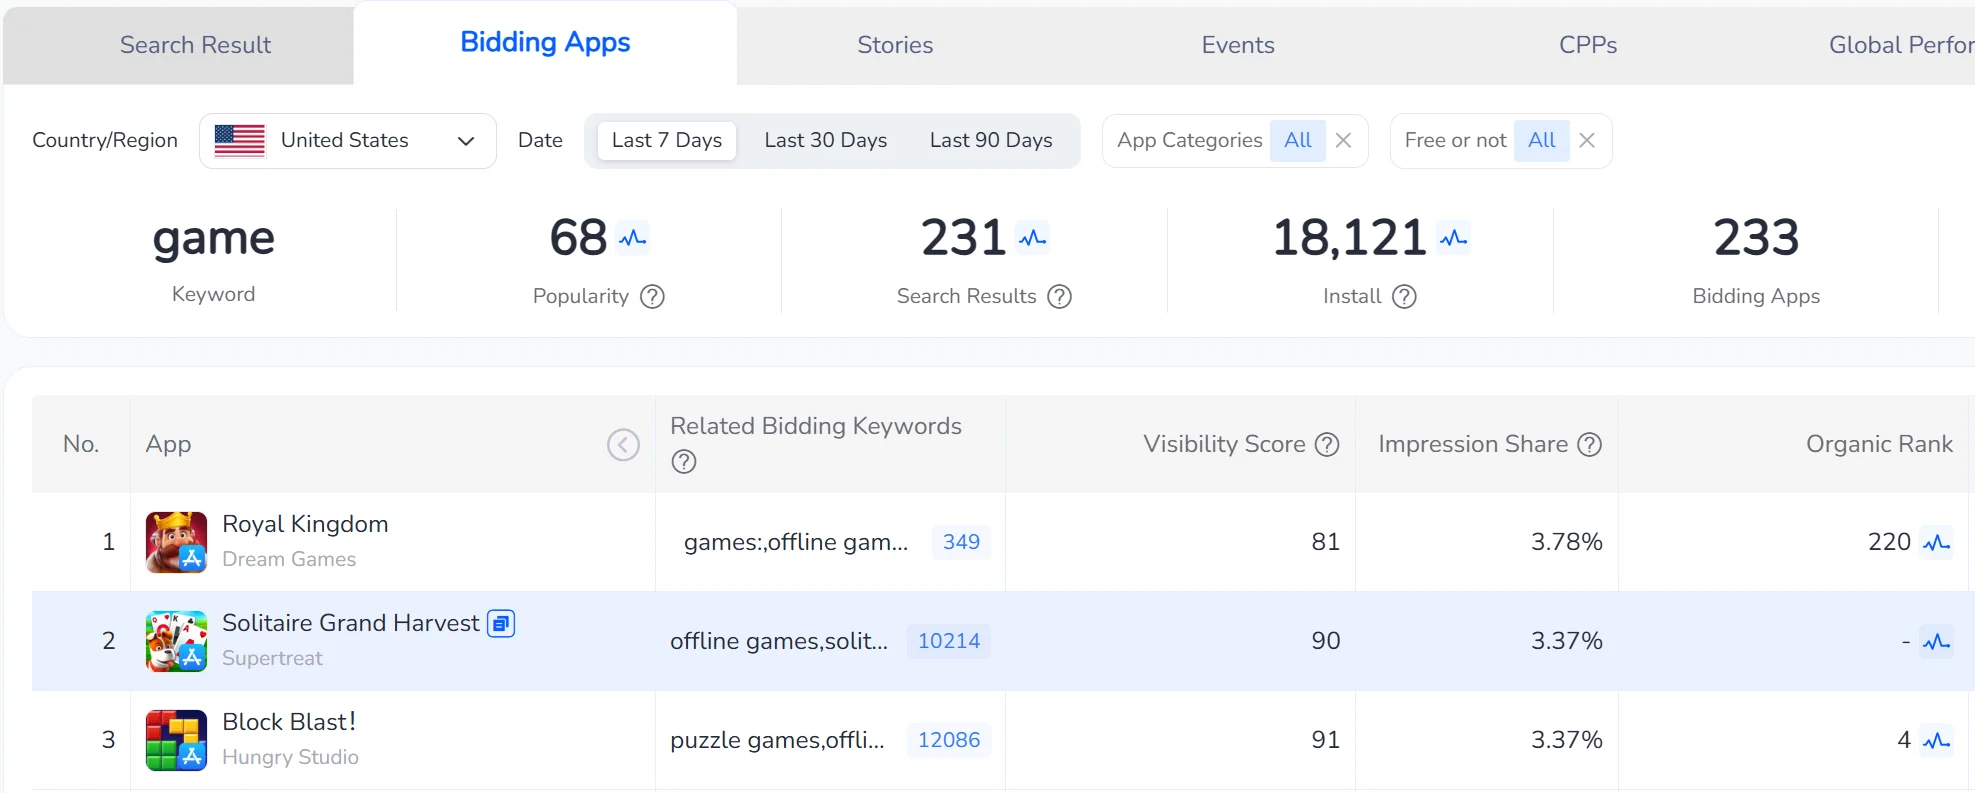
Task: Click Solitaire Grand Harvest copy badge icon
Action: (x=501, y=624)
